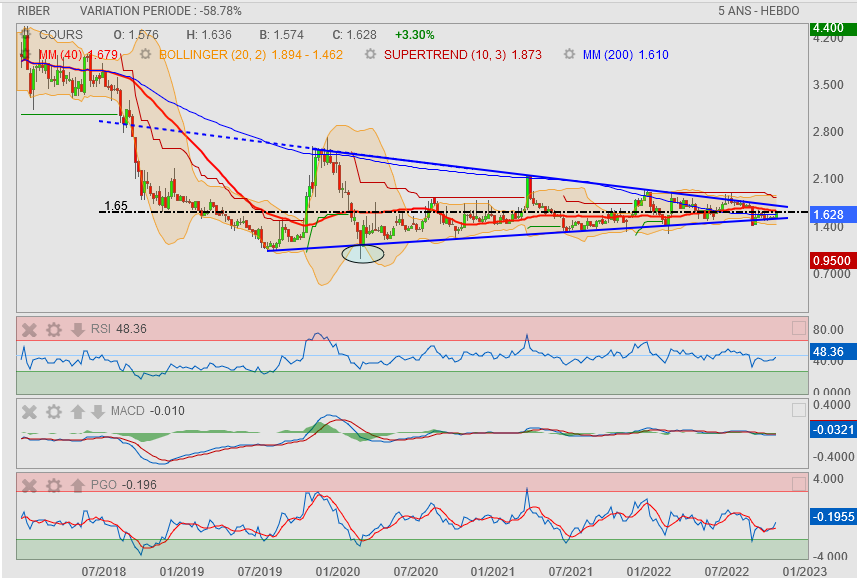The image size is (857, 578).
Task: Click the '4.000' PGO axis label
Action: tap(829, 479)
